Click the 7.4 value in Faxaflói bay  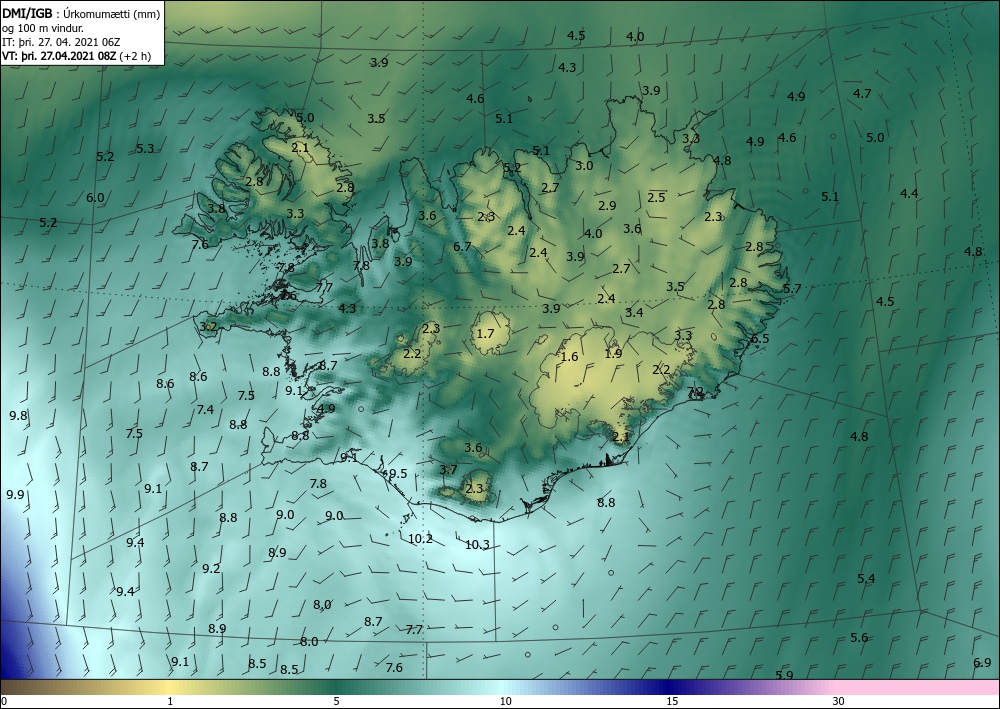tap(205, 409)
